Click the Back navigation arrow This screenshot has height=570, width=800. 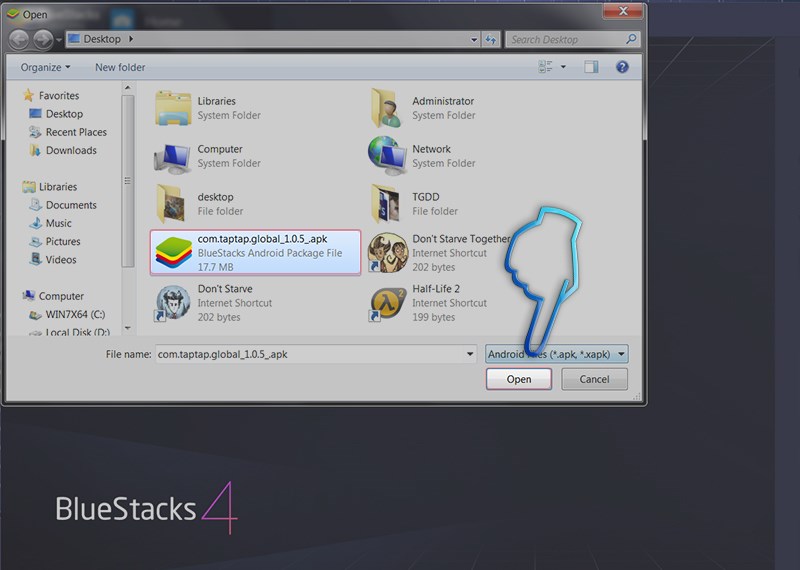[19, 39]
